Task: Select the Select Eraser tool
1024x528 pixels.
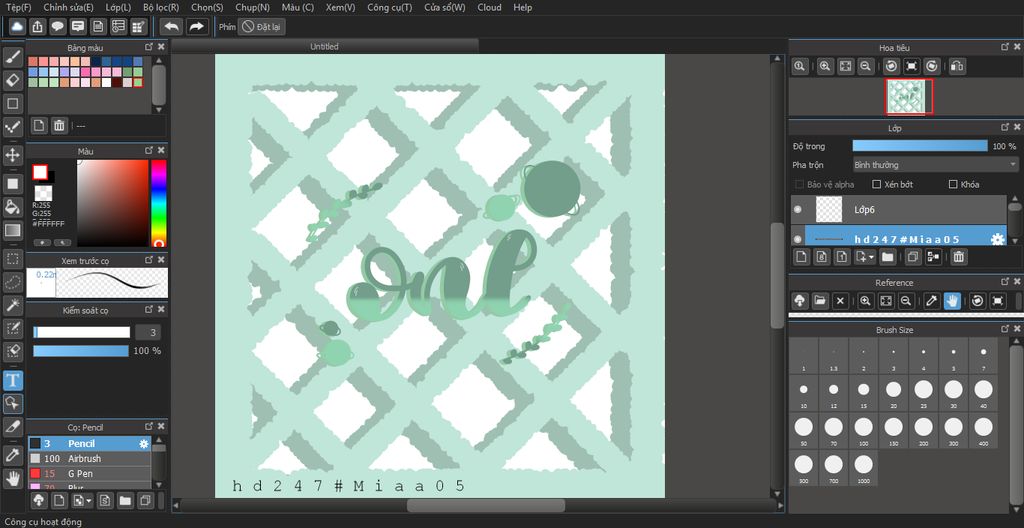Action: pyautogui.click(x=13, y=350)
